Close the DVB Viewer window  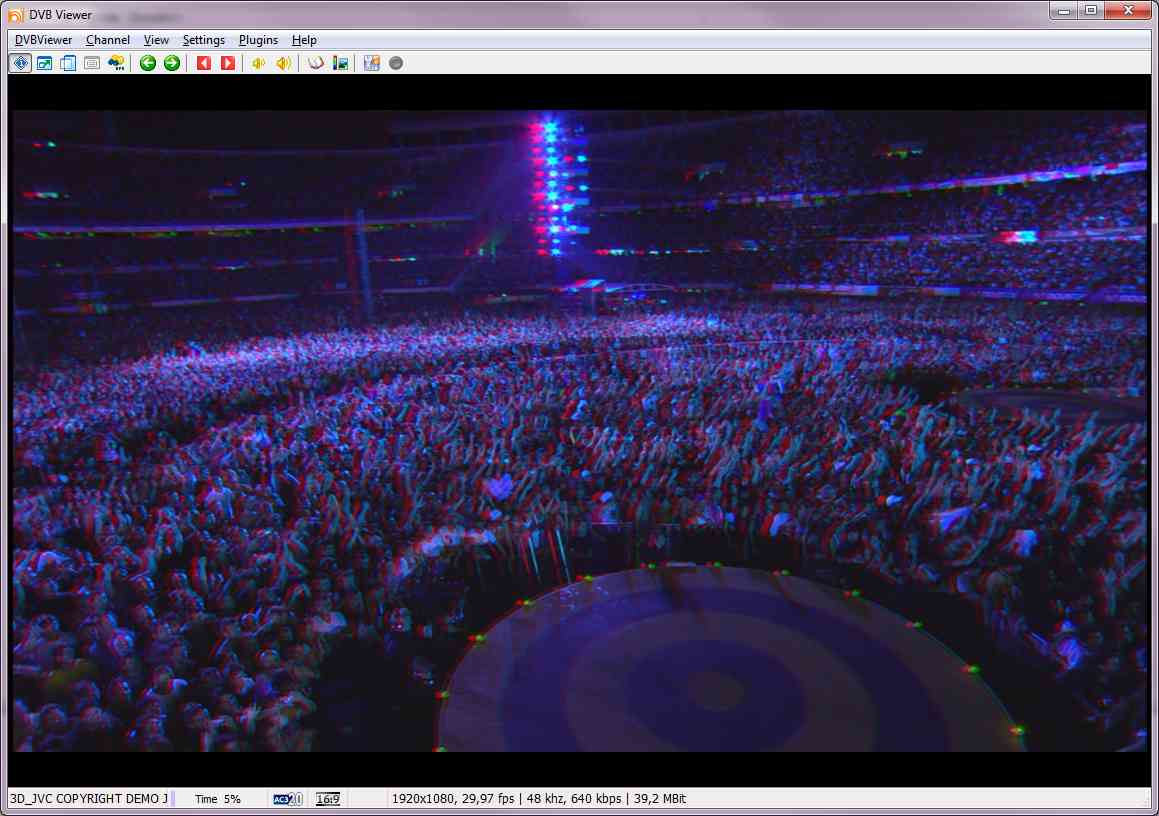pyautogui.click(x=1128, y=11)
